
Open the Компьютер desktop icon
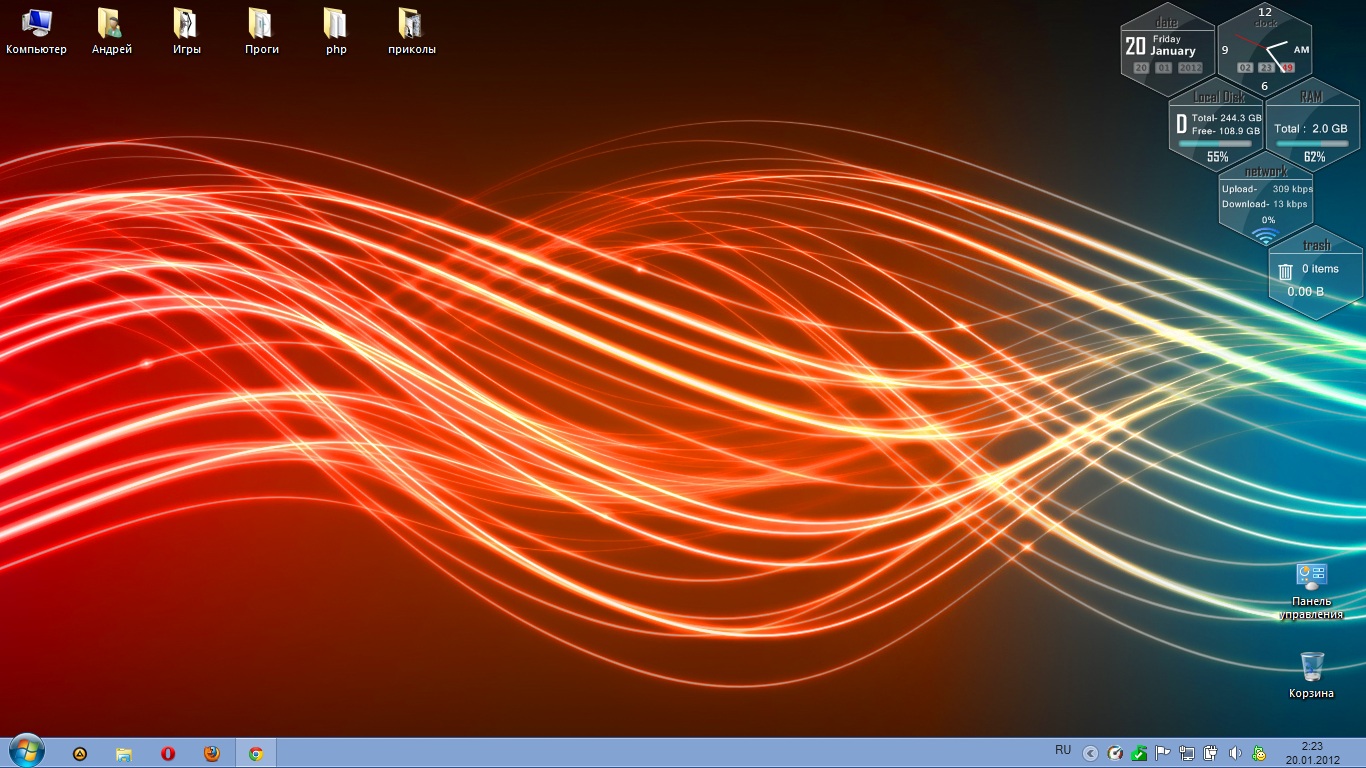point(36,24)
